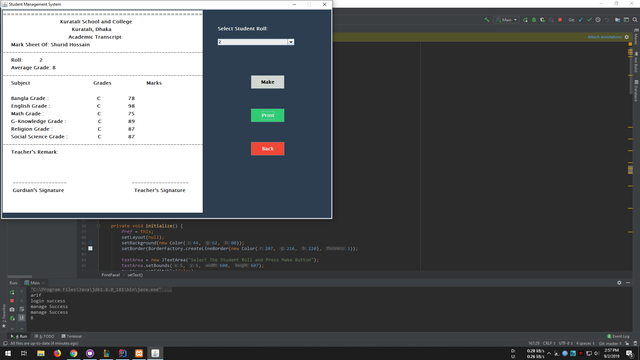This screenshot has height=360, width=640.
Task: Click 'Mark Sheet Of: Shurid Hossain' text in transcript
Action: click(50, 44)
